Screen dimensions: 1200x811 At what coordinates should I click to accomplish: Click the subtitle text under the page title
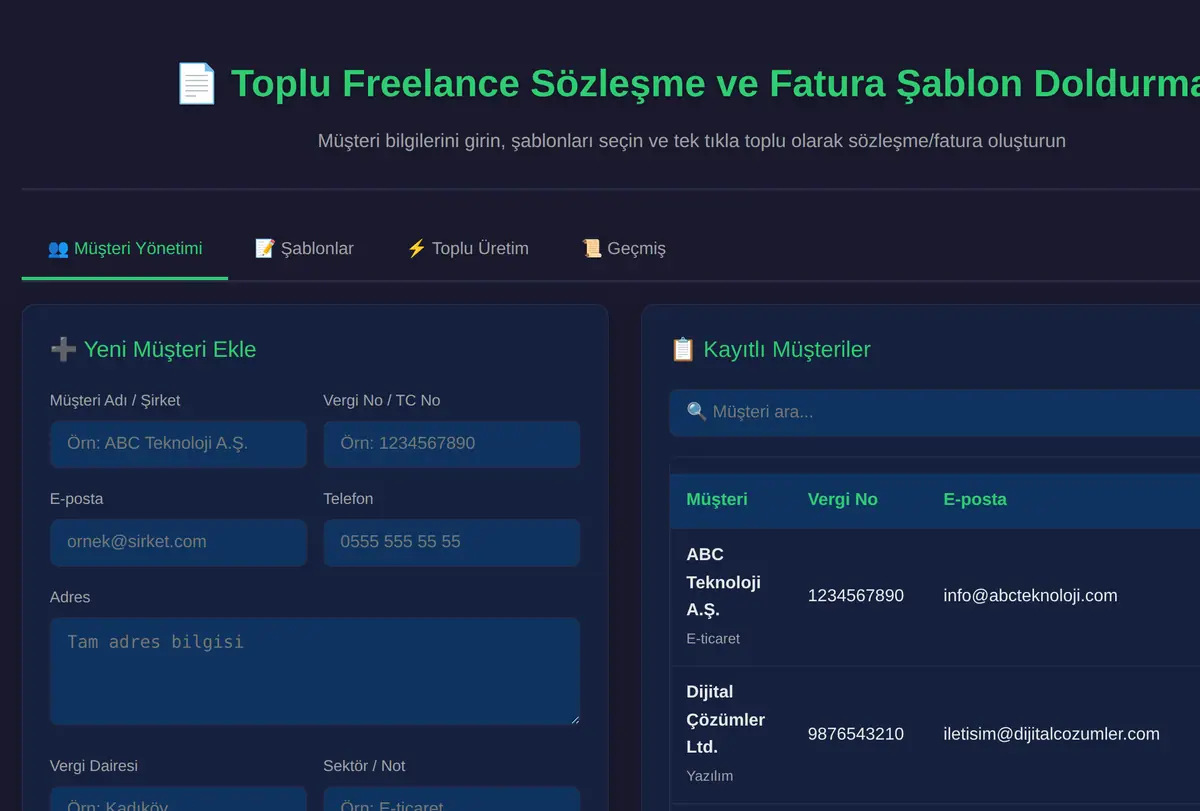click(692, 141)
